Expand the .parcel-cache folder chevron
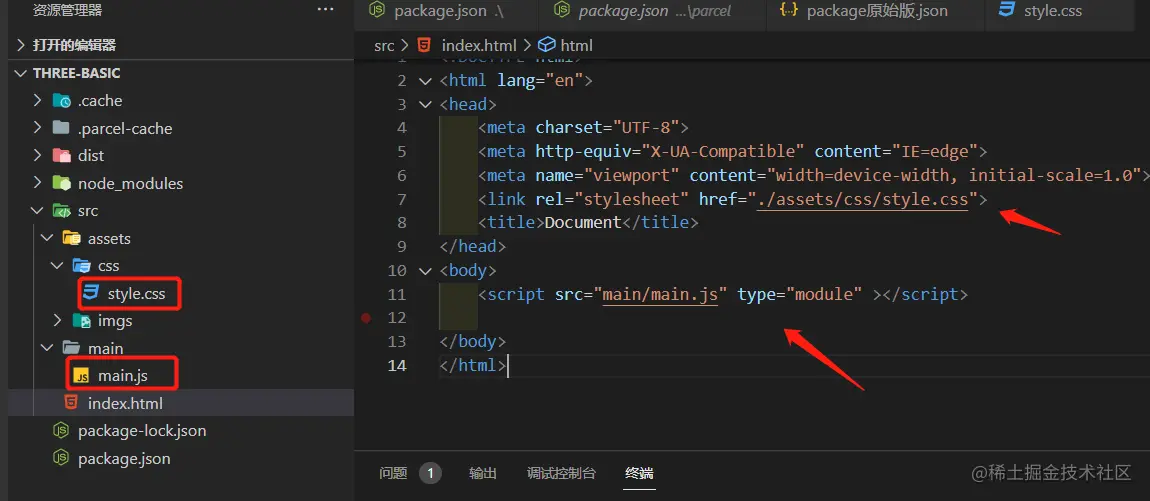 click(37, 128)
